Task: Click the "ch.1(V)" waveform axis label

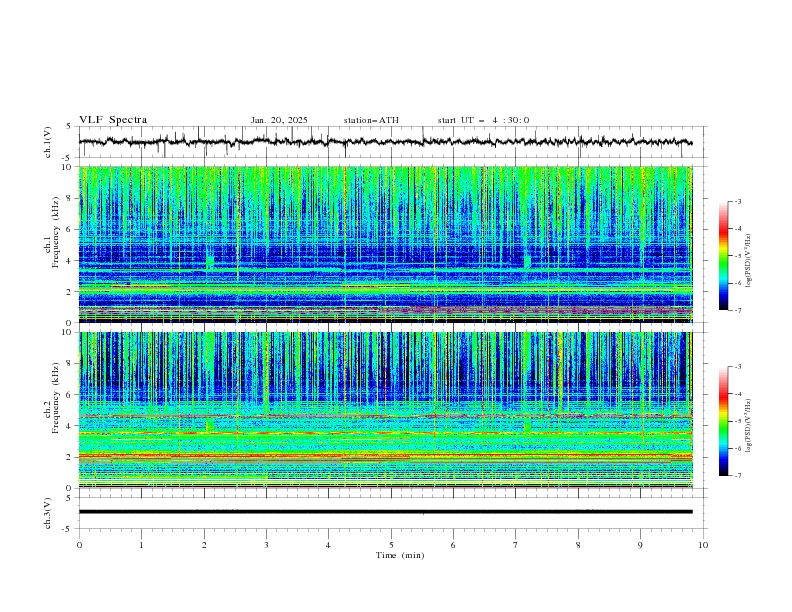Action: pos(48,142)
